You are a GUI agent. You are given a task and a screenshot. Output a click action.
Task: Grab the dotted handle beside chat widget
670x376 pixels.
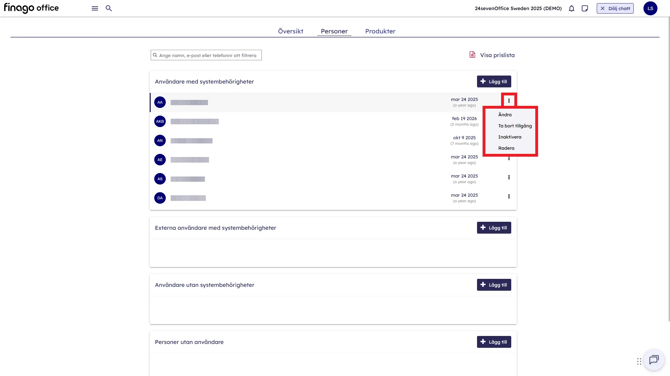click(639, 361)
